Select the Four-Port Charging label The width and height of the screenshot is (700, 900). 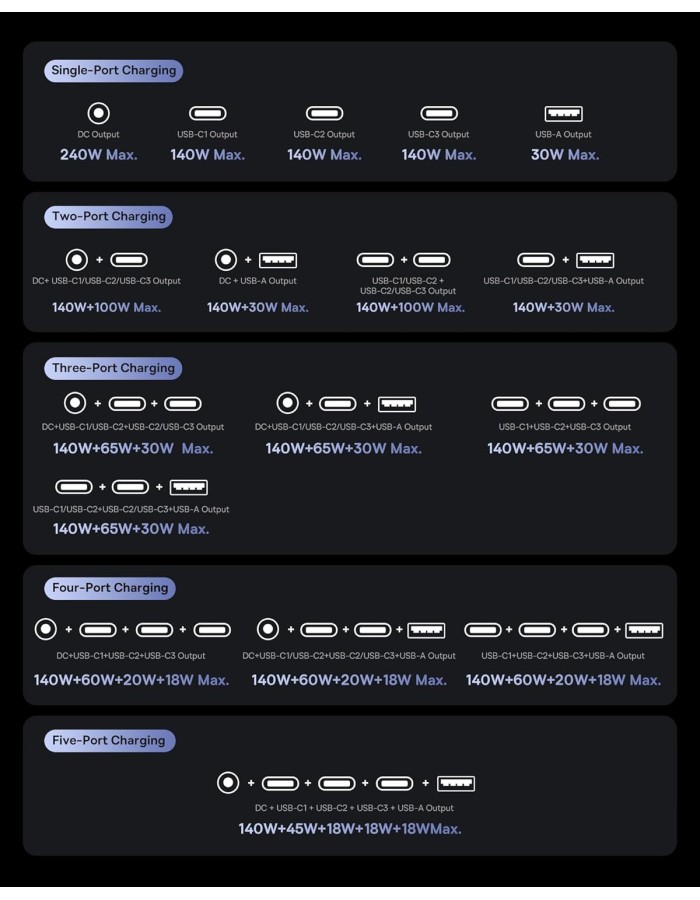110,588
